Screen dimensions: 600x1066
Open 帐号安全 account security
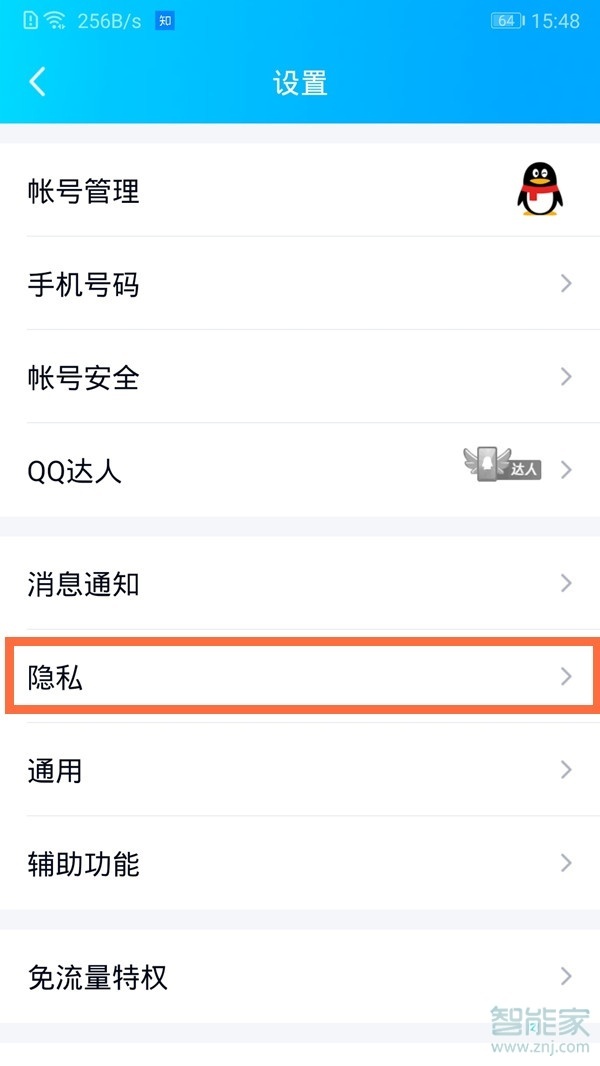coord(300,378)
